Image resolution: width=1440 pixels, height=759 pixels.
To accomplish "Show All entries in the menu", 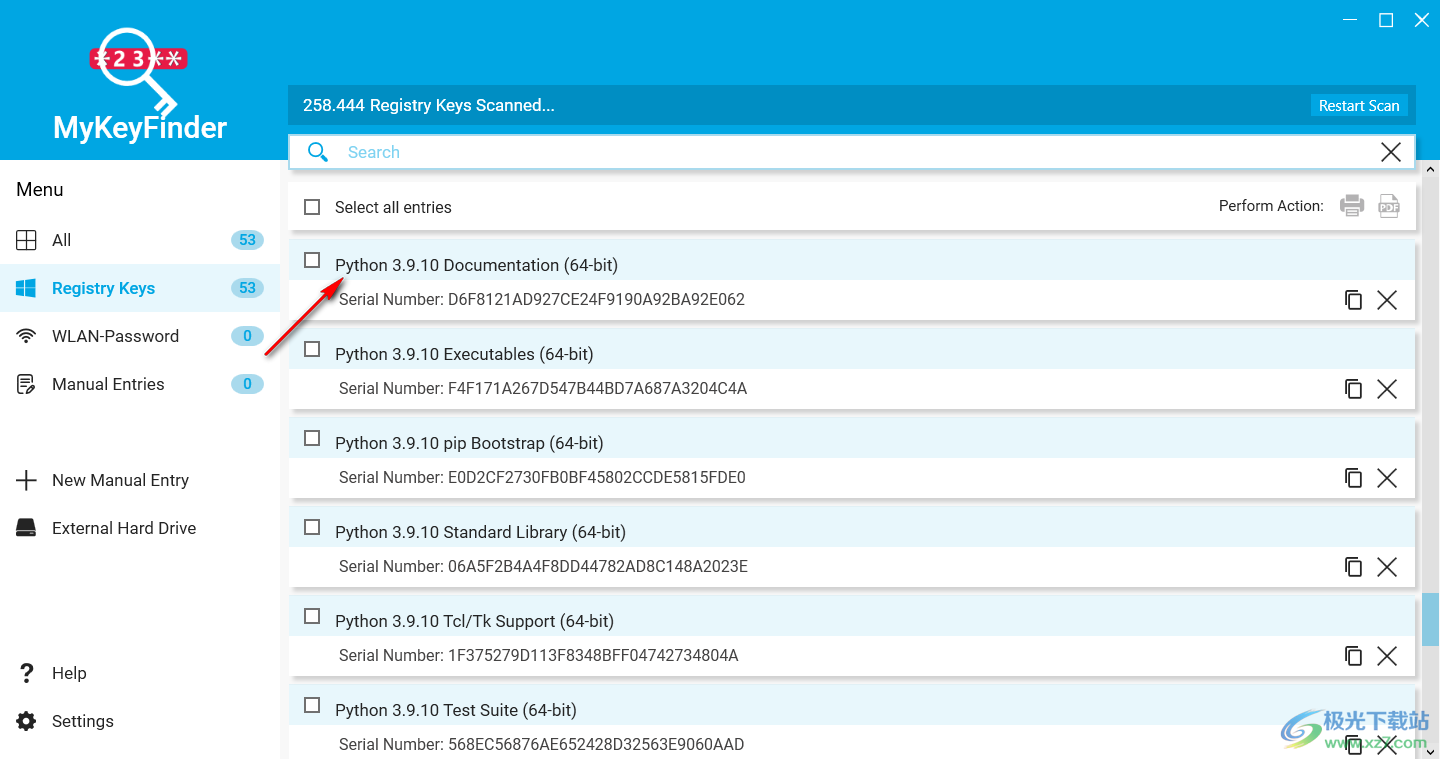I will point(140,240).
